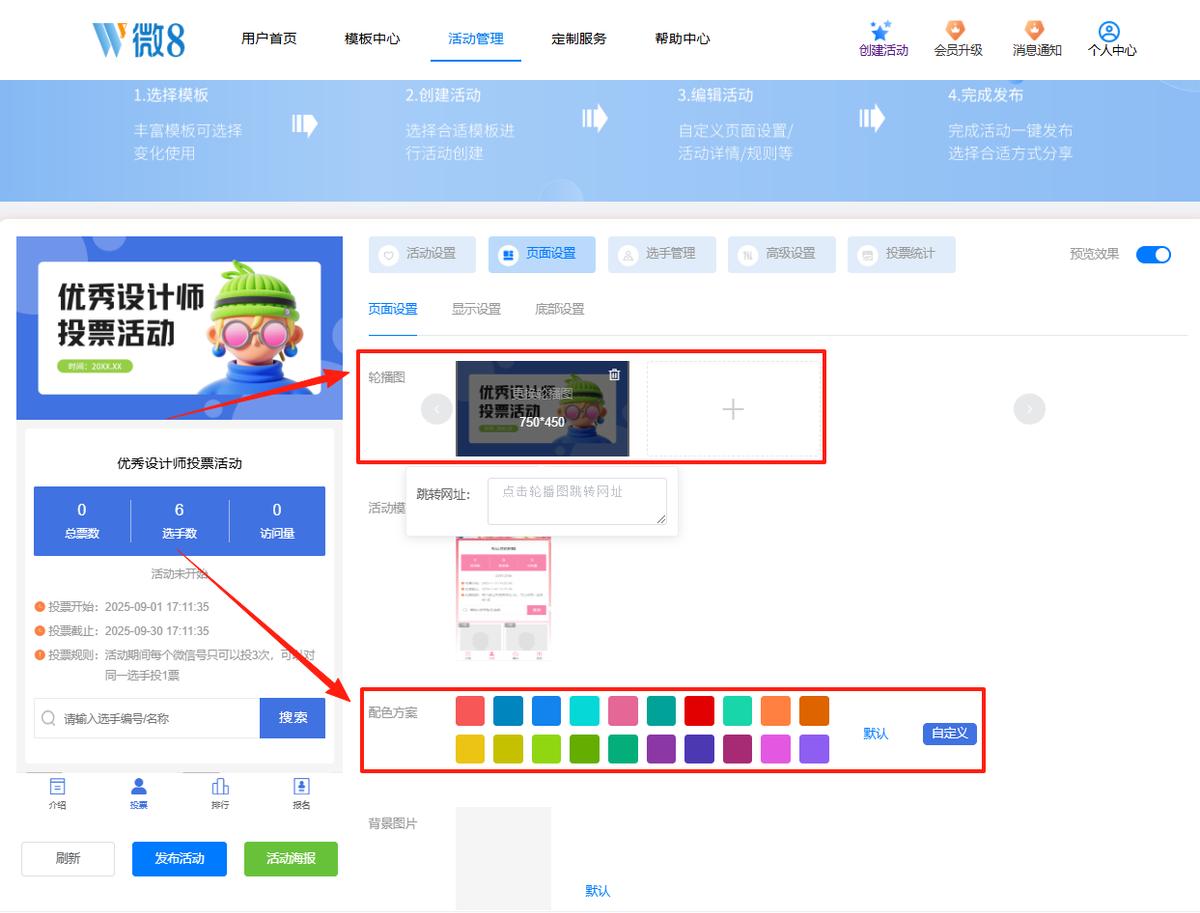The image size is (1200, 913).
Task: Open 用户首页 in the top menu
Action: tap(269, 39)
